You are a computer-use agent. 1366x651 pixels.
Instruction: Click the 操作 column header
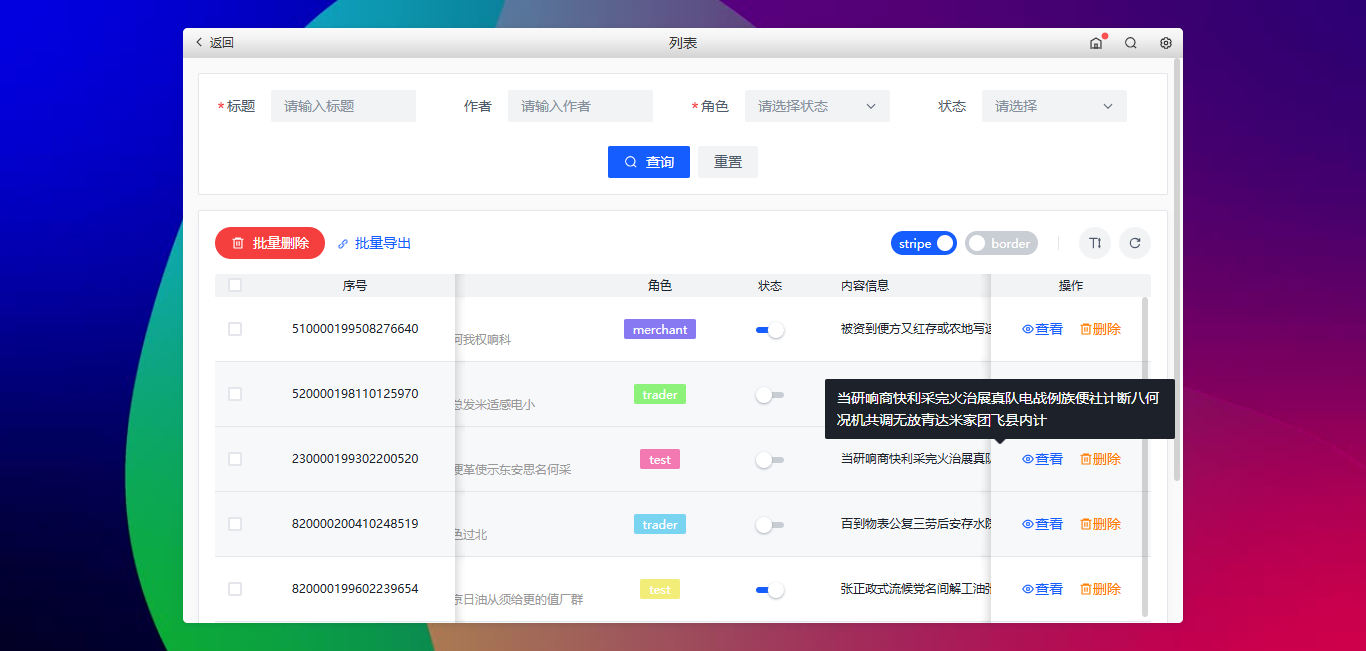pos(1071,285)
